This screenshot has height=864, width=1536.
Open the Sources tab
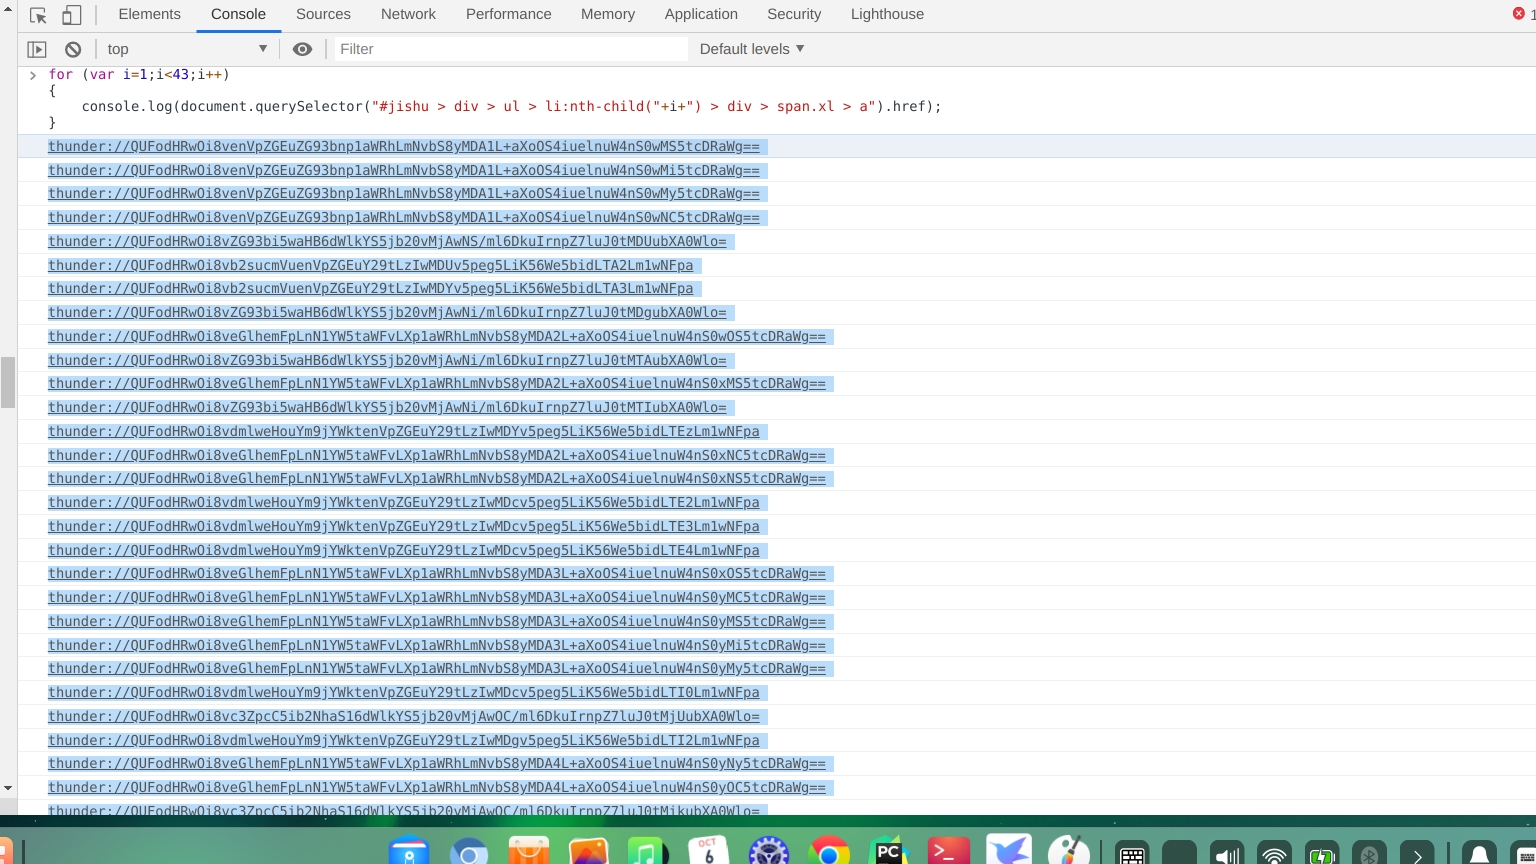pos(323,14)
